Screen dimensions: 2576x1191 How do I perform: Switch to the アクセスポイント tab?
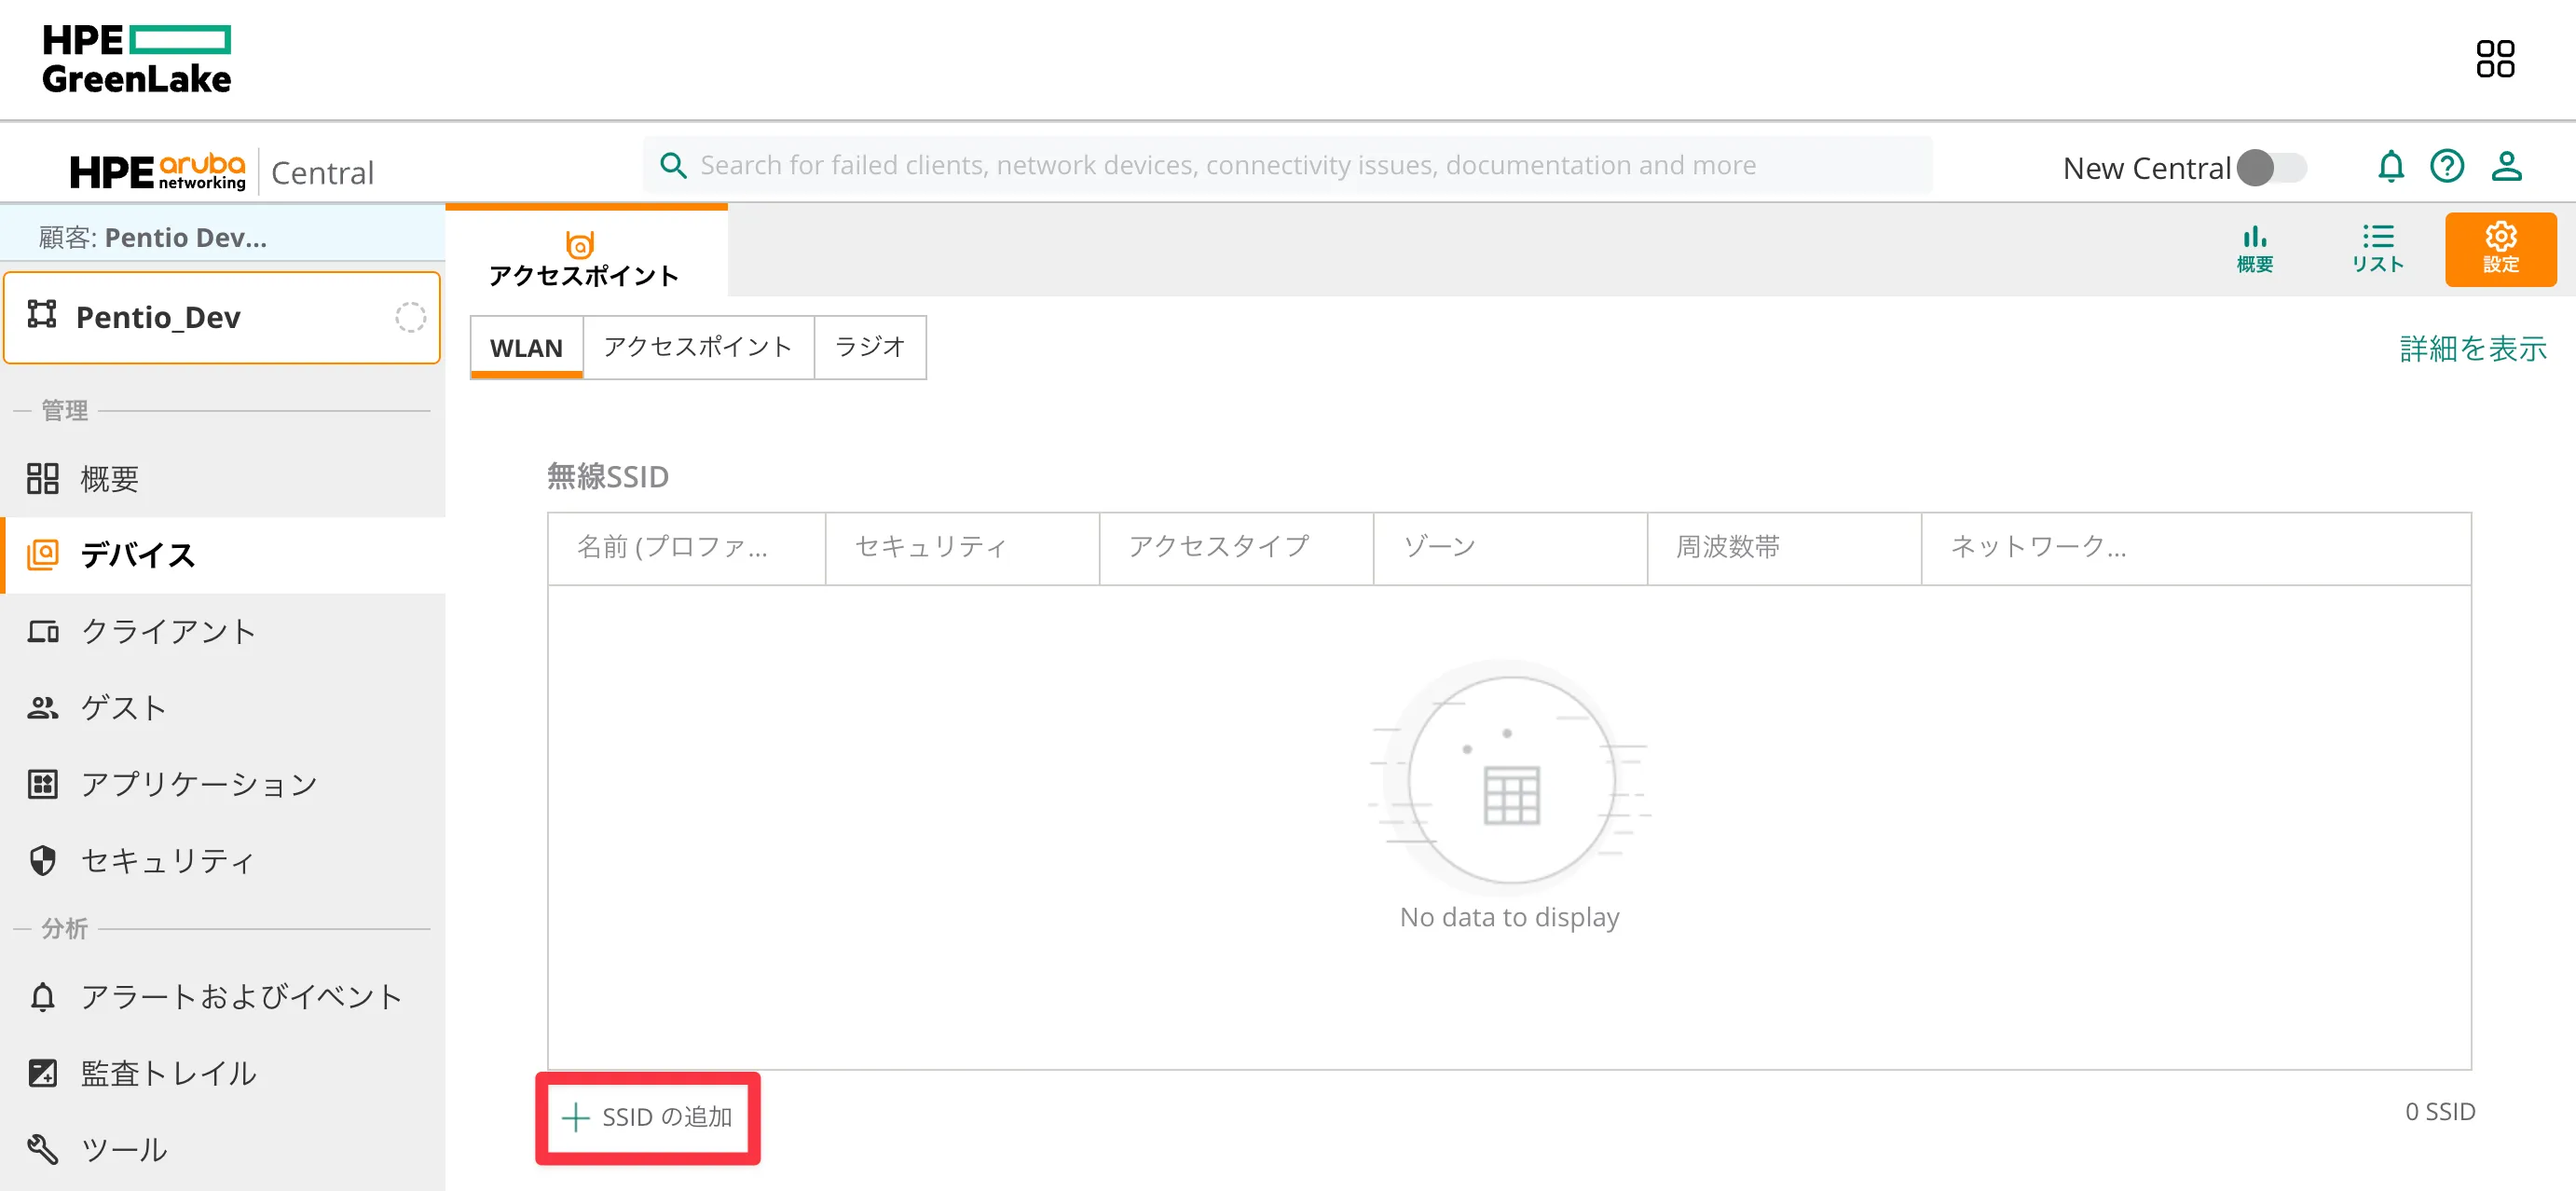tap(697, 347)
